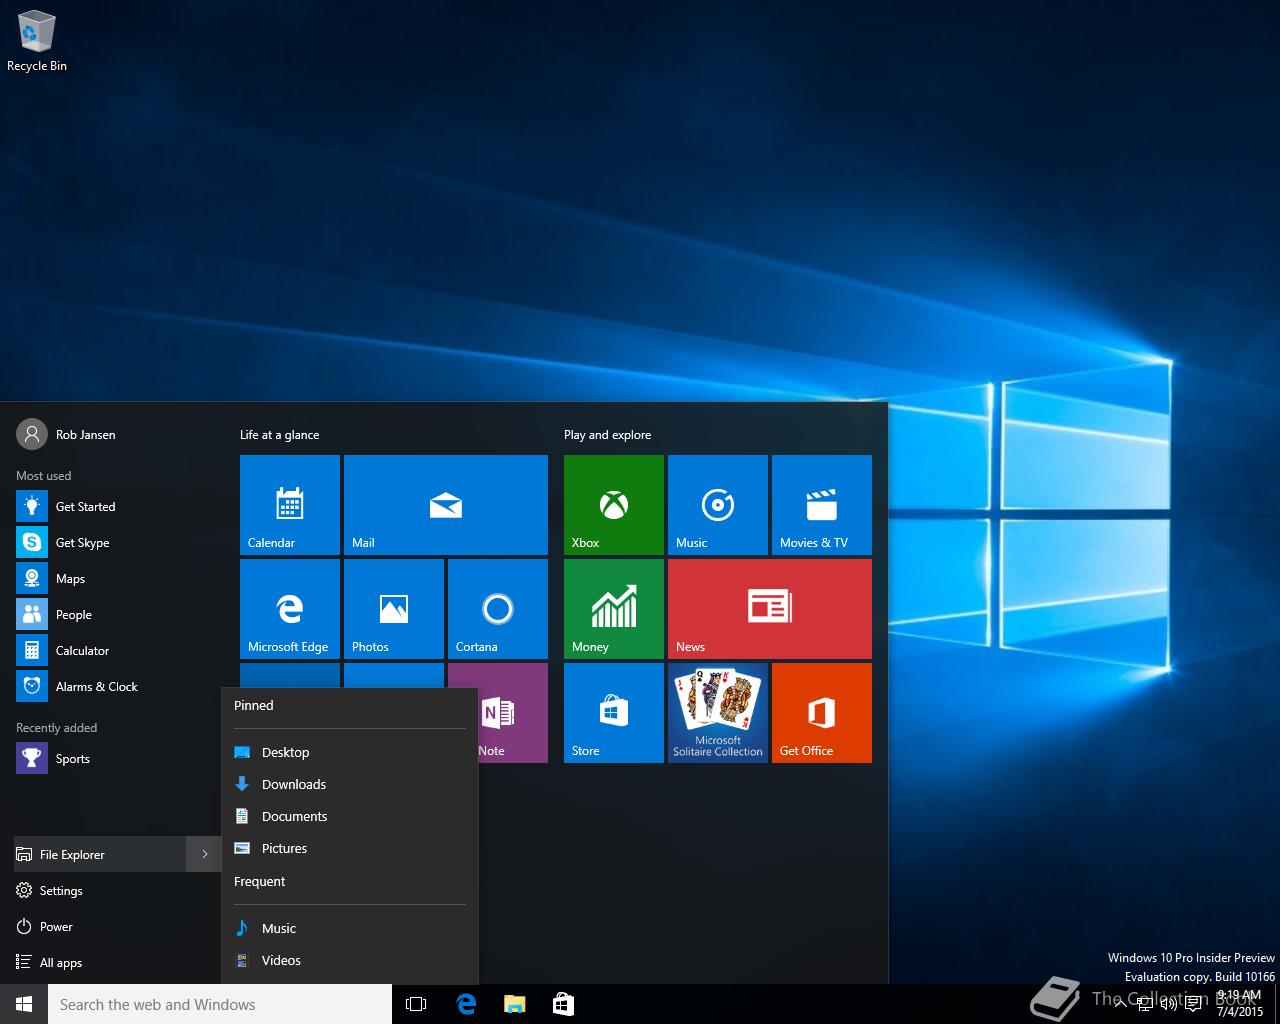The width and height of the screenshot is (1280, 1024).
Task: Click the Get Office tile
Action: (x=822, y=713)
